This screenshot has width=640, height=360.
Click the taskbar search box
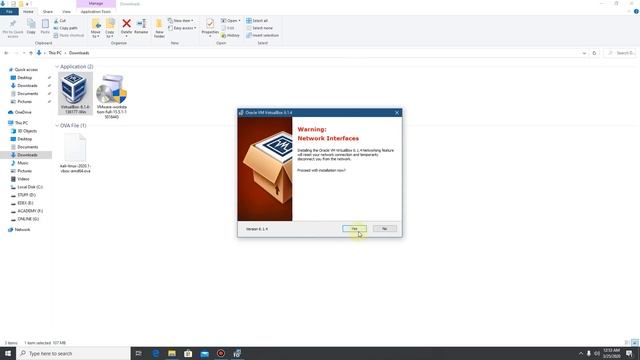click(x=73, y=353)
